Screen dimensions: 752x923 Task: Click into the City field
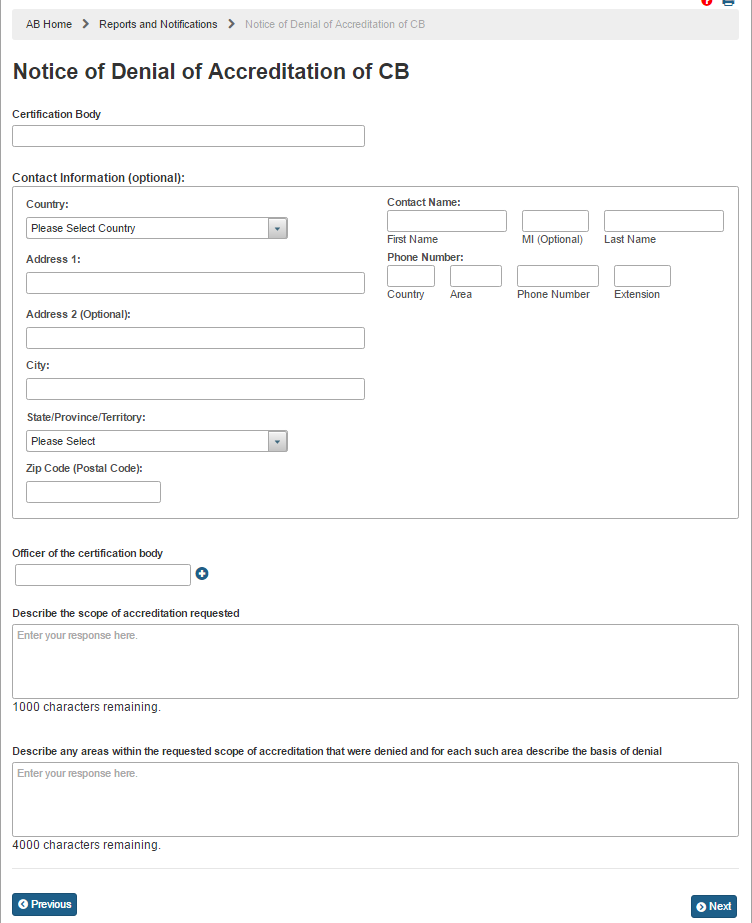195,389
